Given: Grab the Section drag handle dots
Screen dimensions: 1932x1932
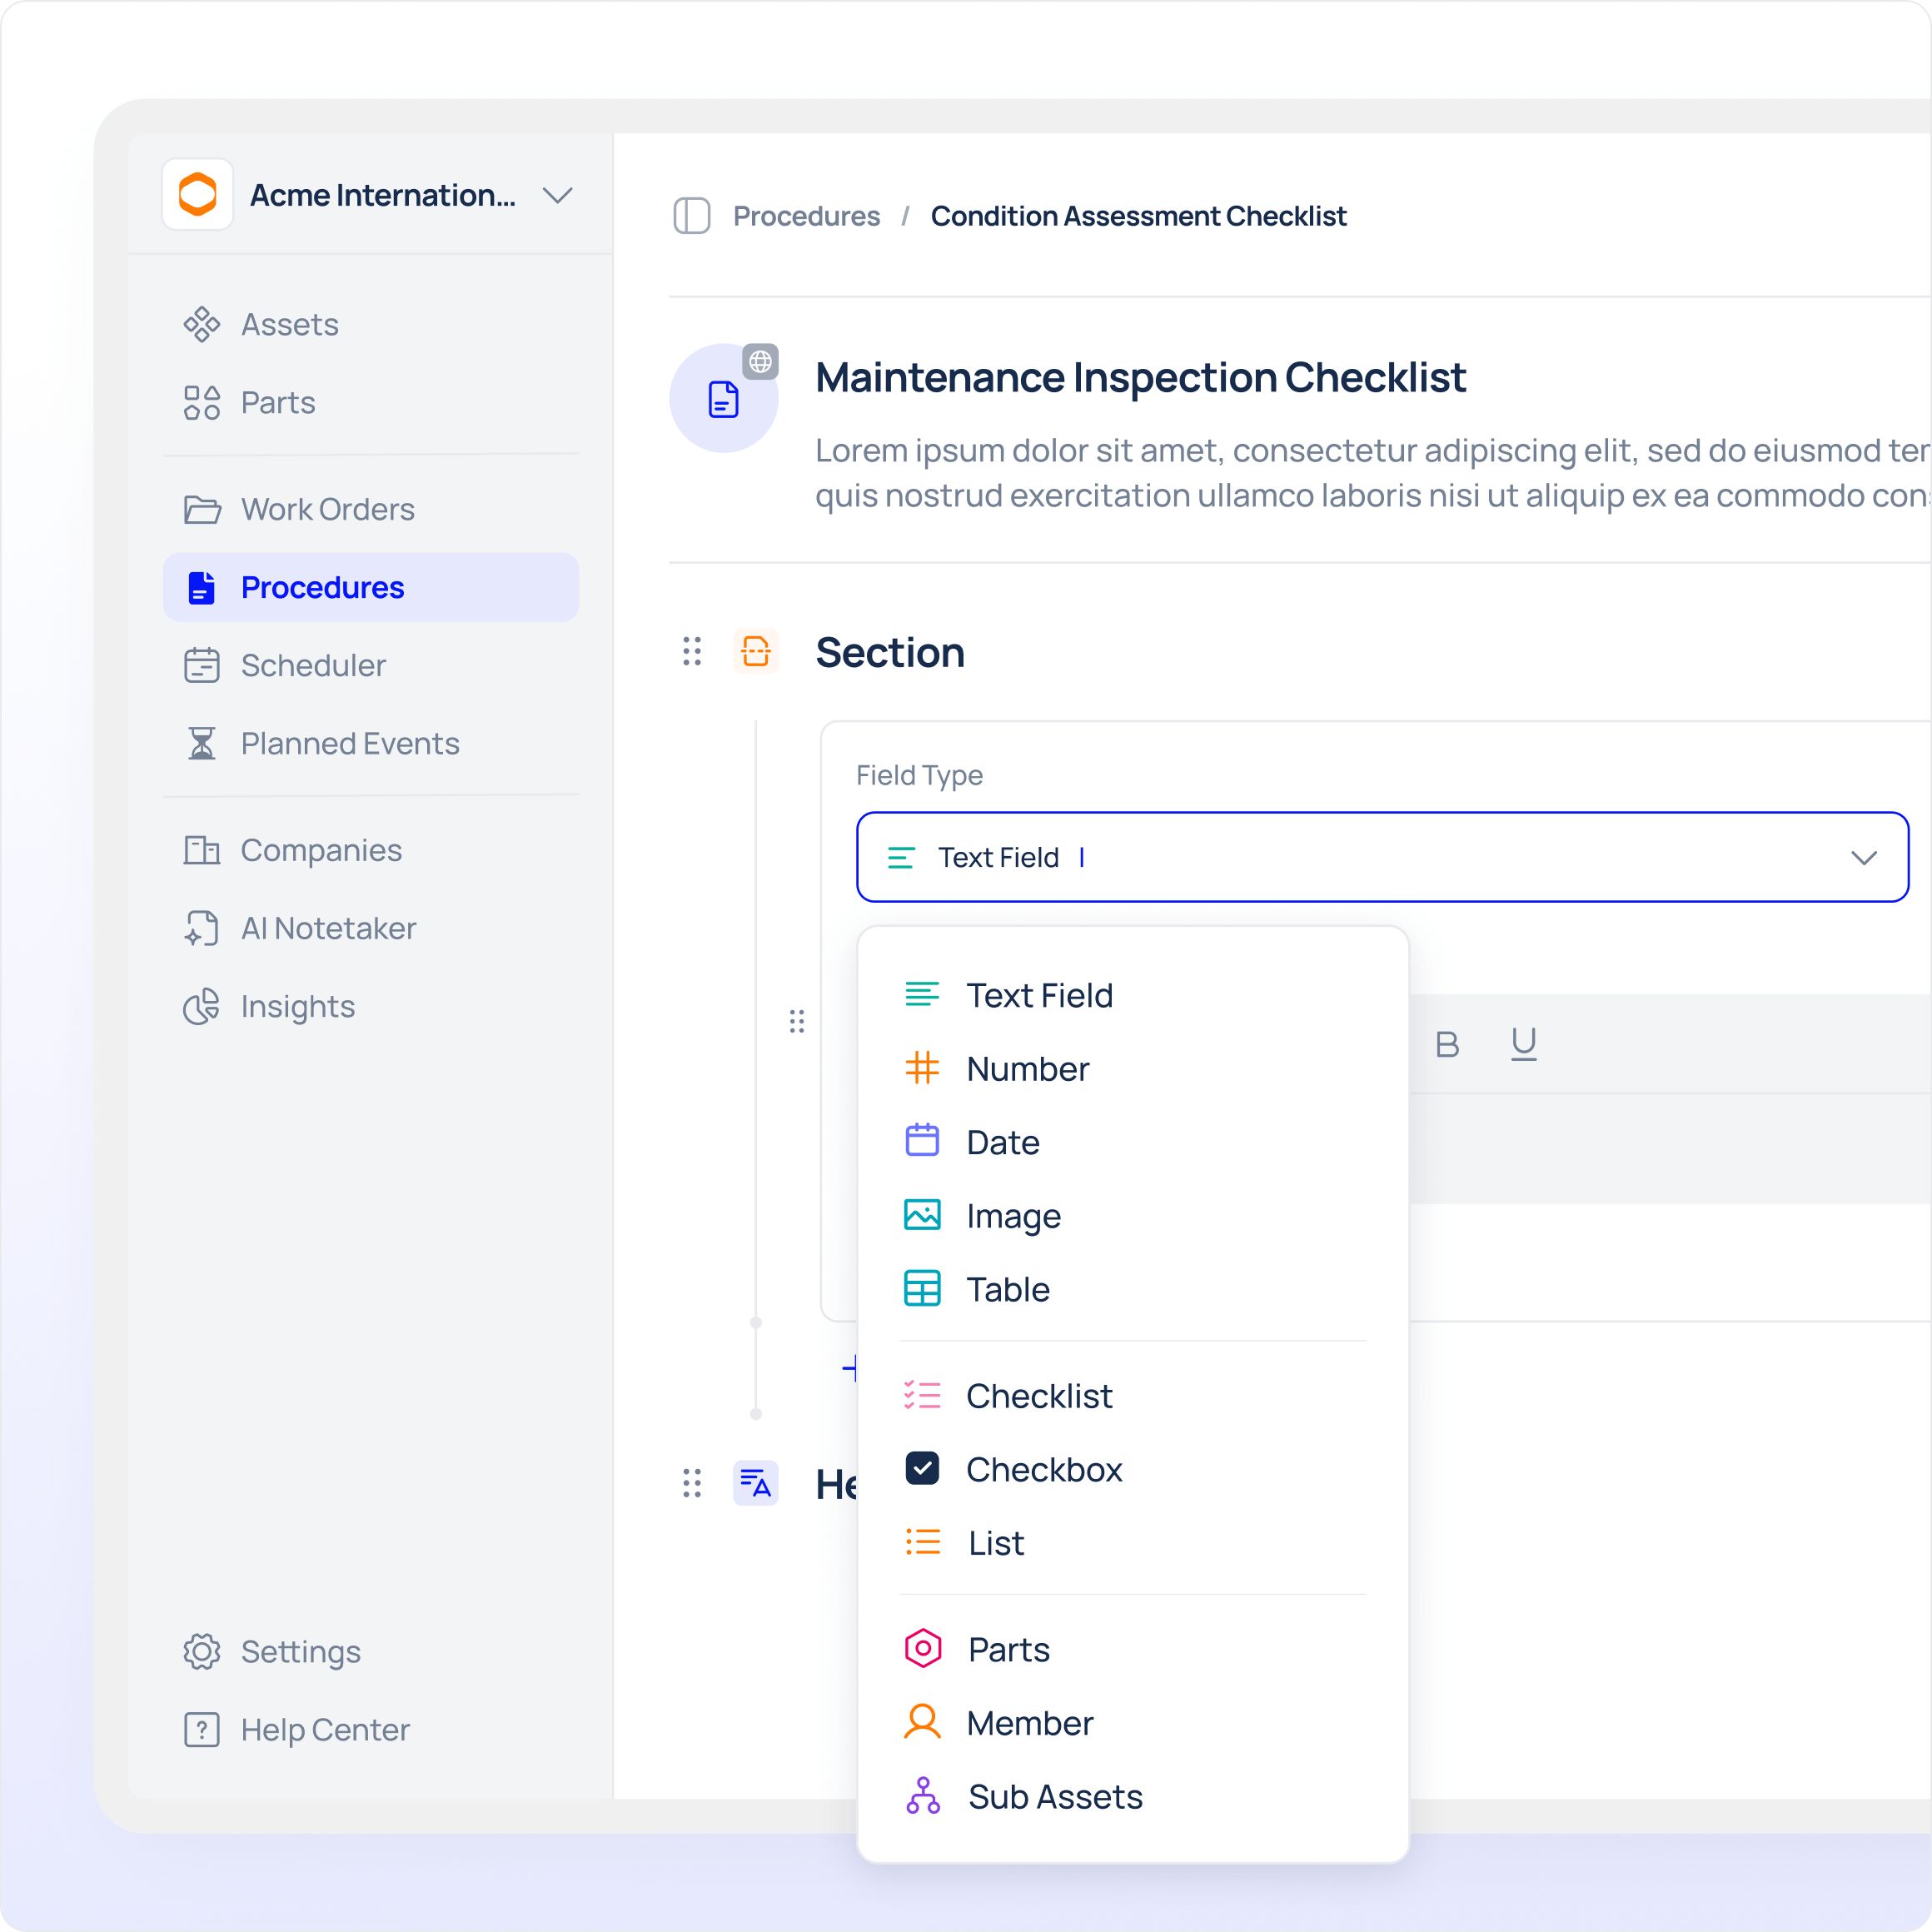Looking at the screenshot, I should point(691,652).
